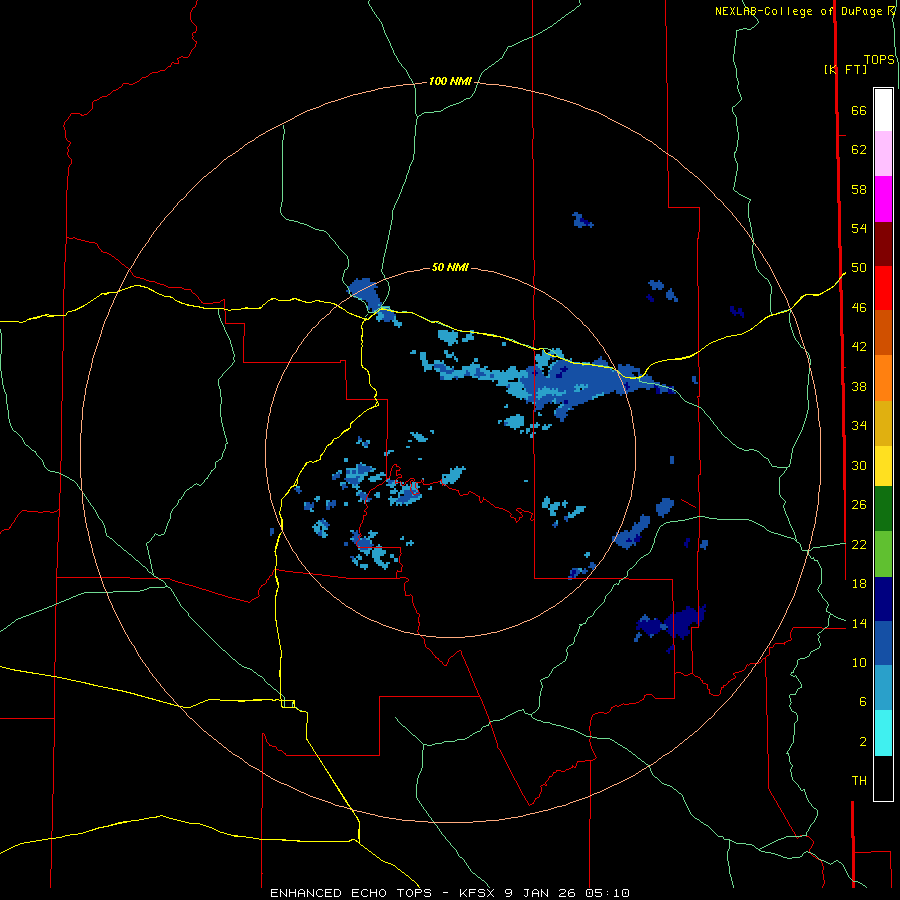Pick the navy blue legend swatch

coord(883,599)
